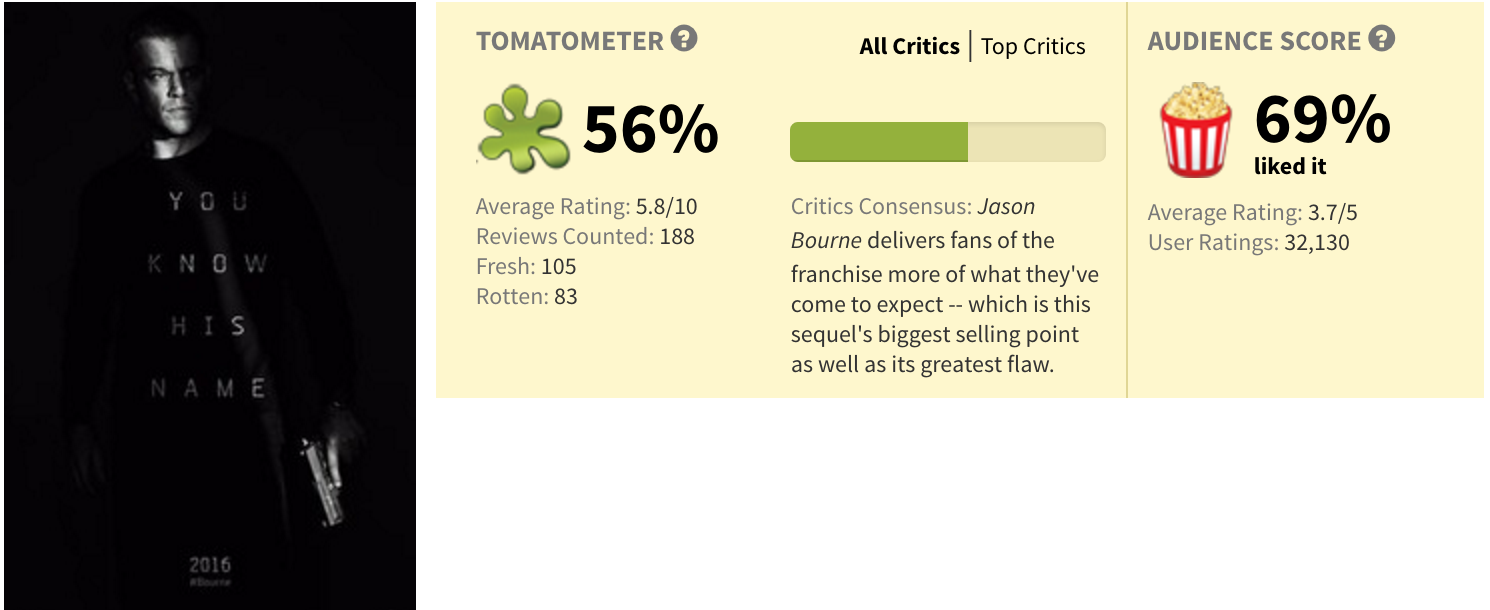Click the Critics Consensus paragraph
Screen dimensions: 1490x610
click(x=945, y=285)
